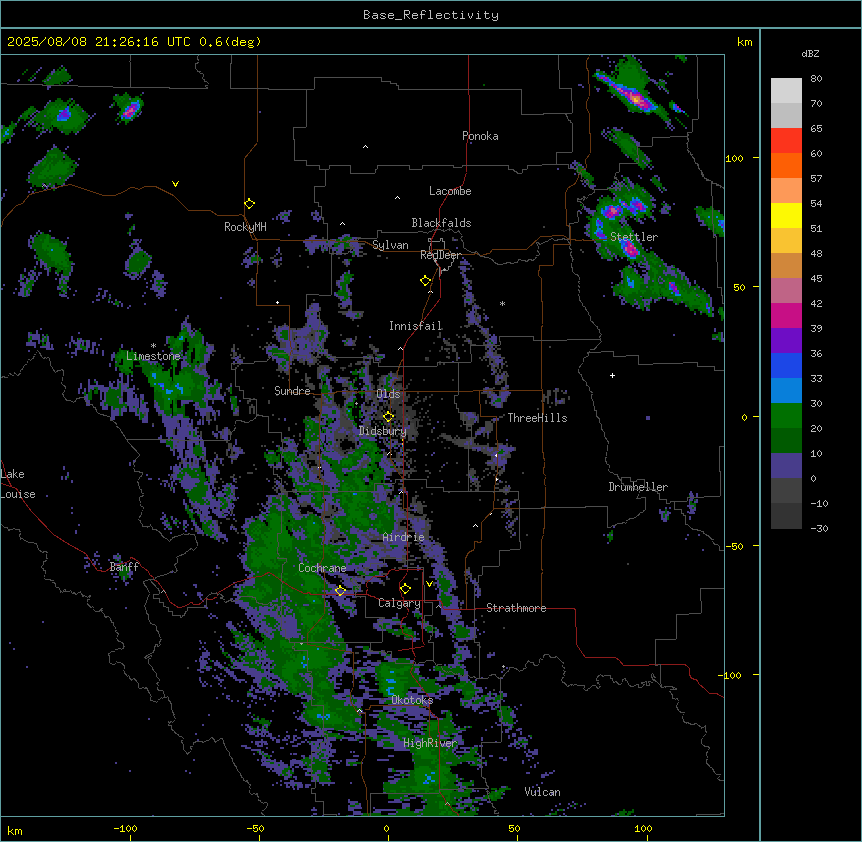Select the yellow diamond marker below Cochrane

click(x=340, y=591)
